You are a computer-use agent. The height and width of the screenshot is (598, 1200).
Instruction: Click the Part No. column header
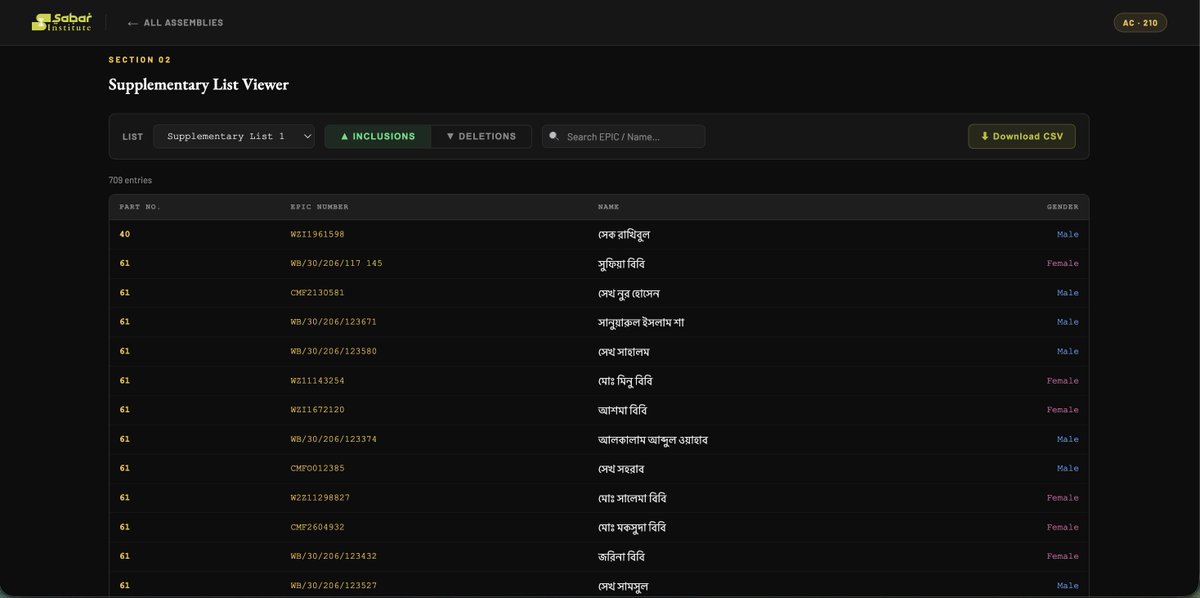click(140, 207)
